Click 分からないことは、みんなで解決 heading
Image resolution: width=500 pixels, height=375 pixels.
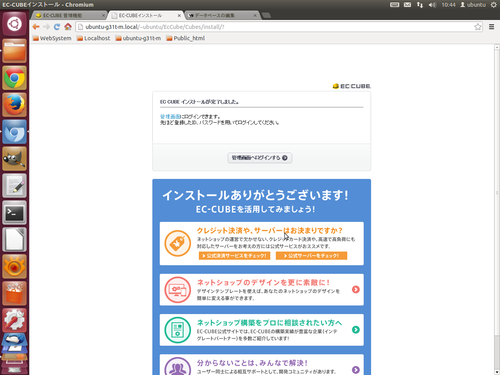pos(252,363)
